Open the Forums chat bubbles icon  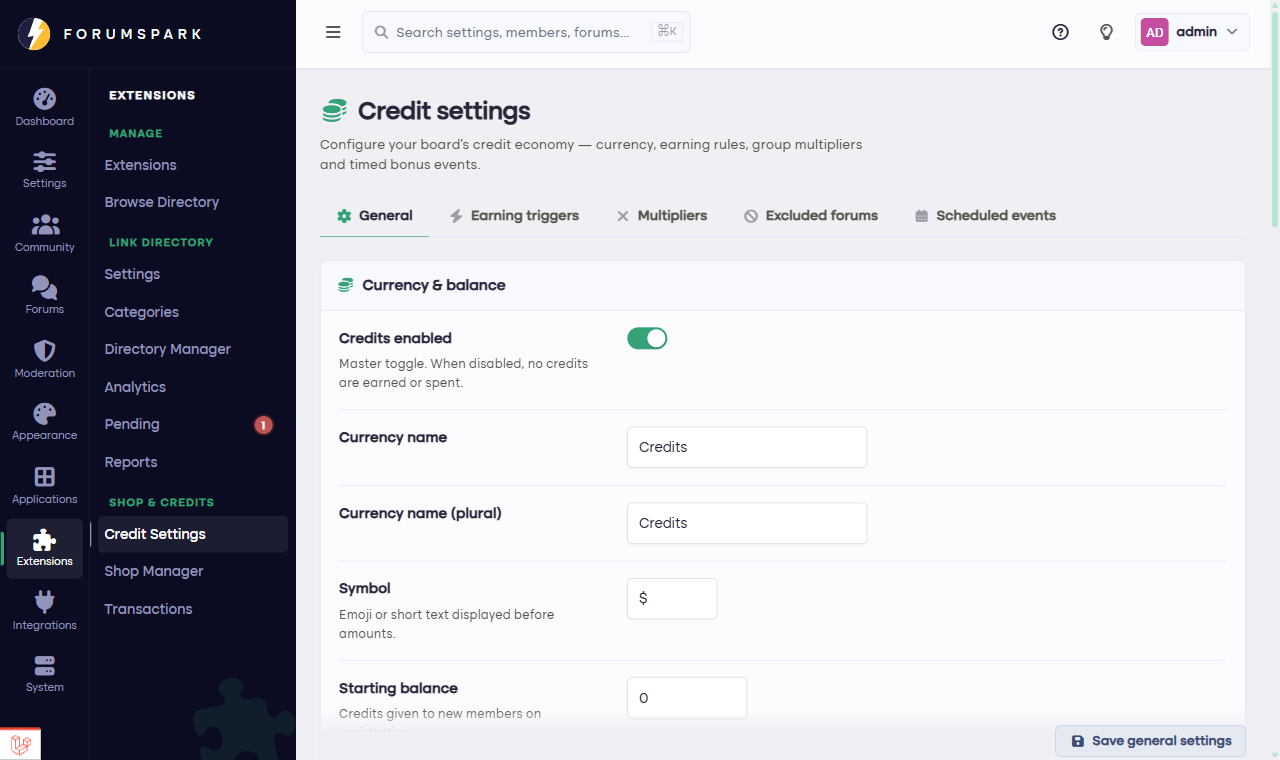[44, 287]
